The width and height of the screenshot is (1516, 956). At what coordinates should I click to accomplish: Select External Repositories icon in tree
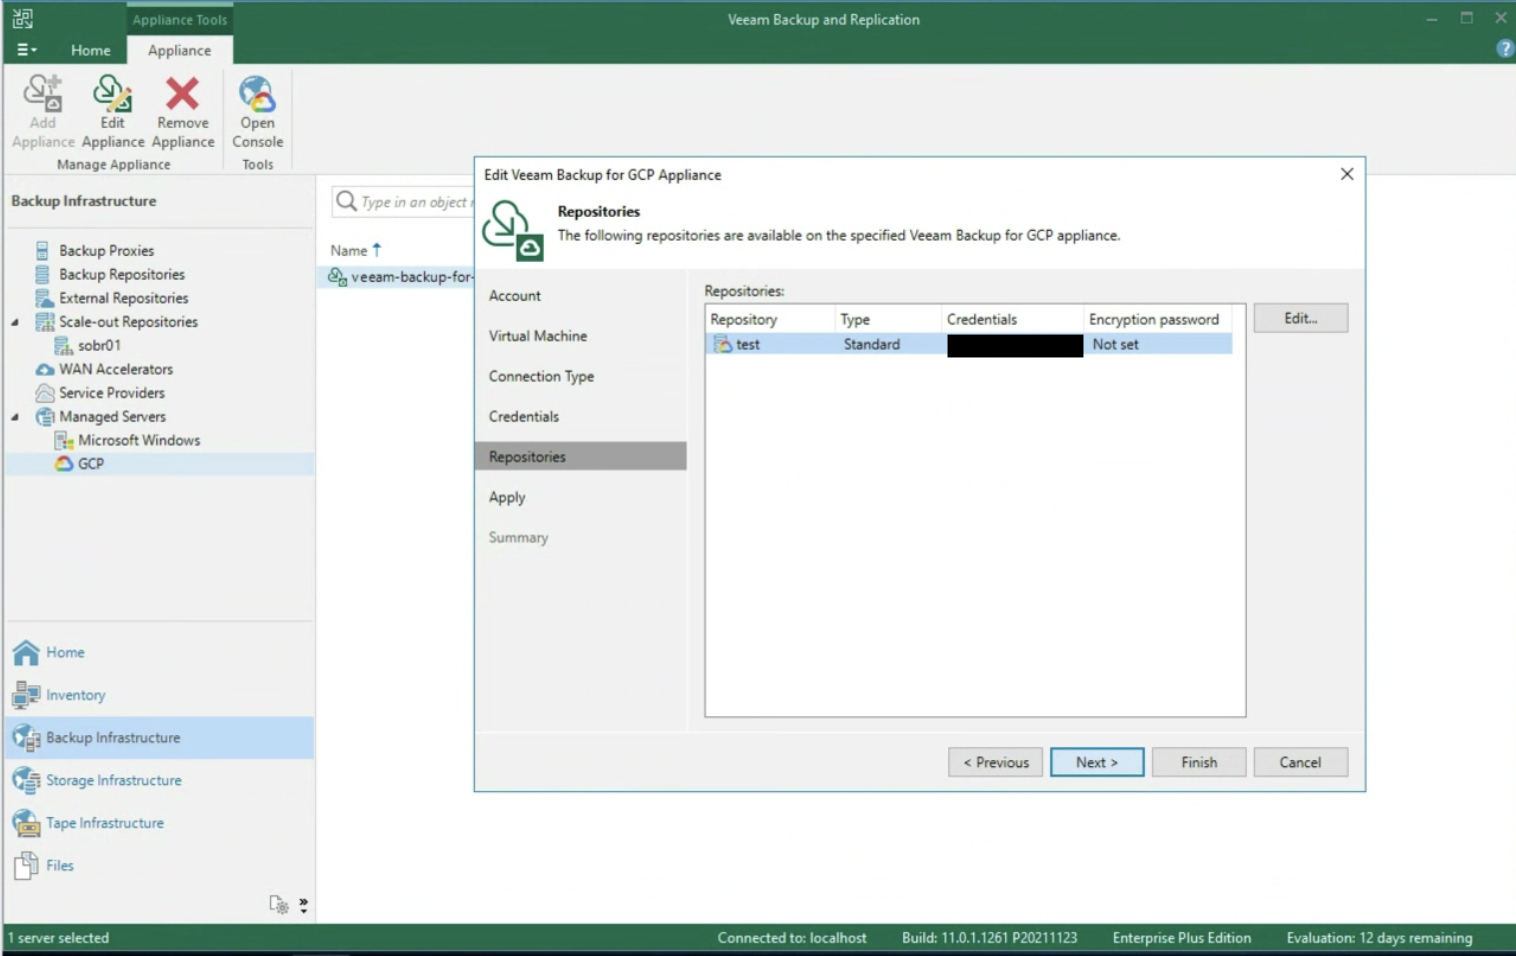(x=44, y=298)
